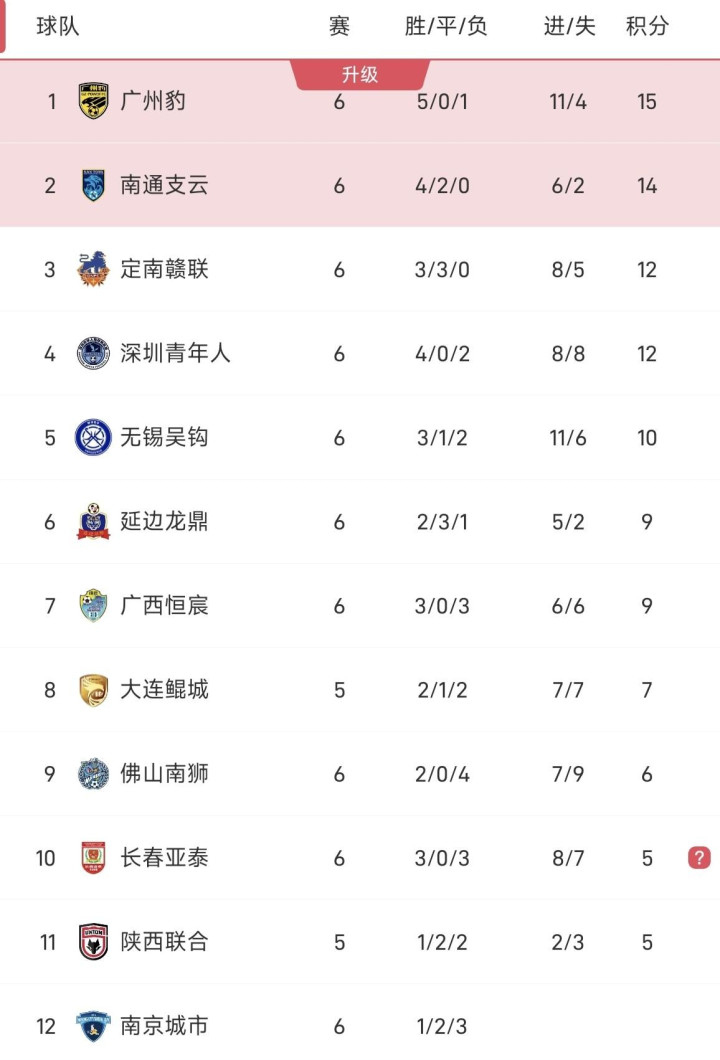The width and height of the screenshot is (720, 1060).
Task: Click the red question mark icon
Action: coord(699,857)
